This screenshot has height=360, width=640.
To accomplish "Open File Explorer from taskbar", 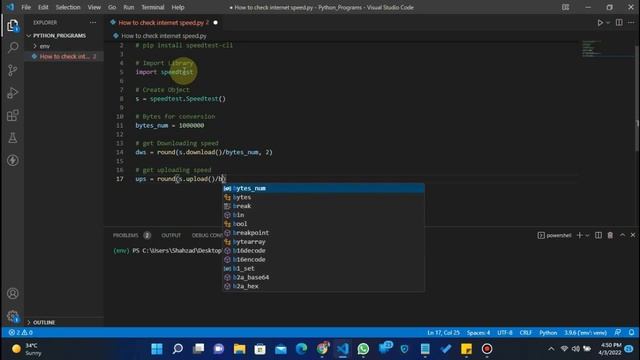I will (x=240, y=349).
